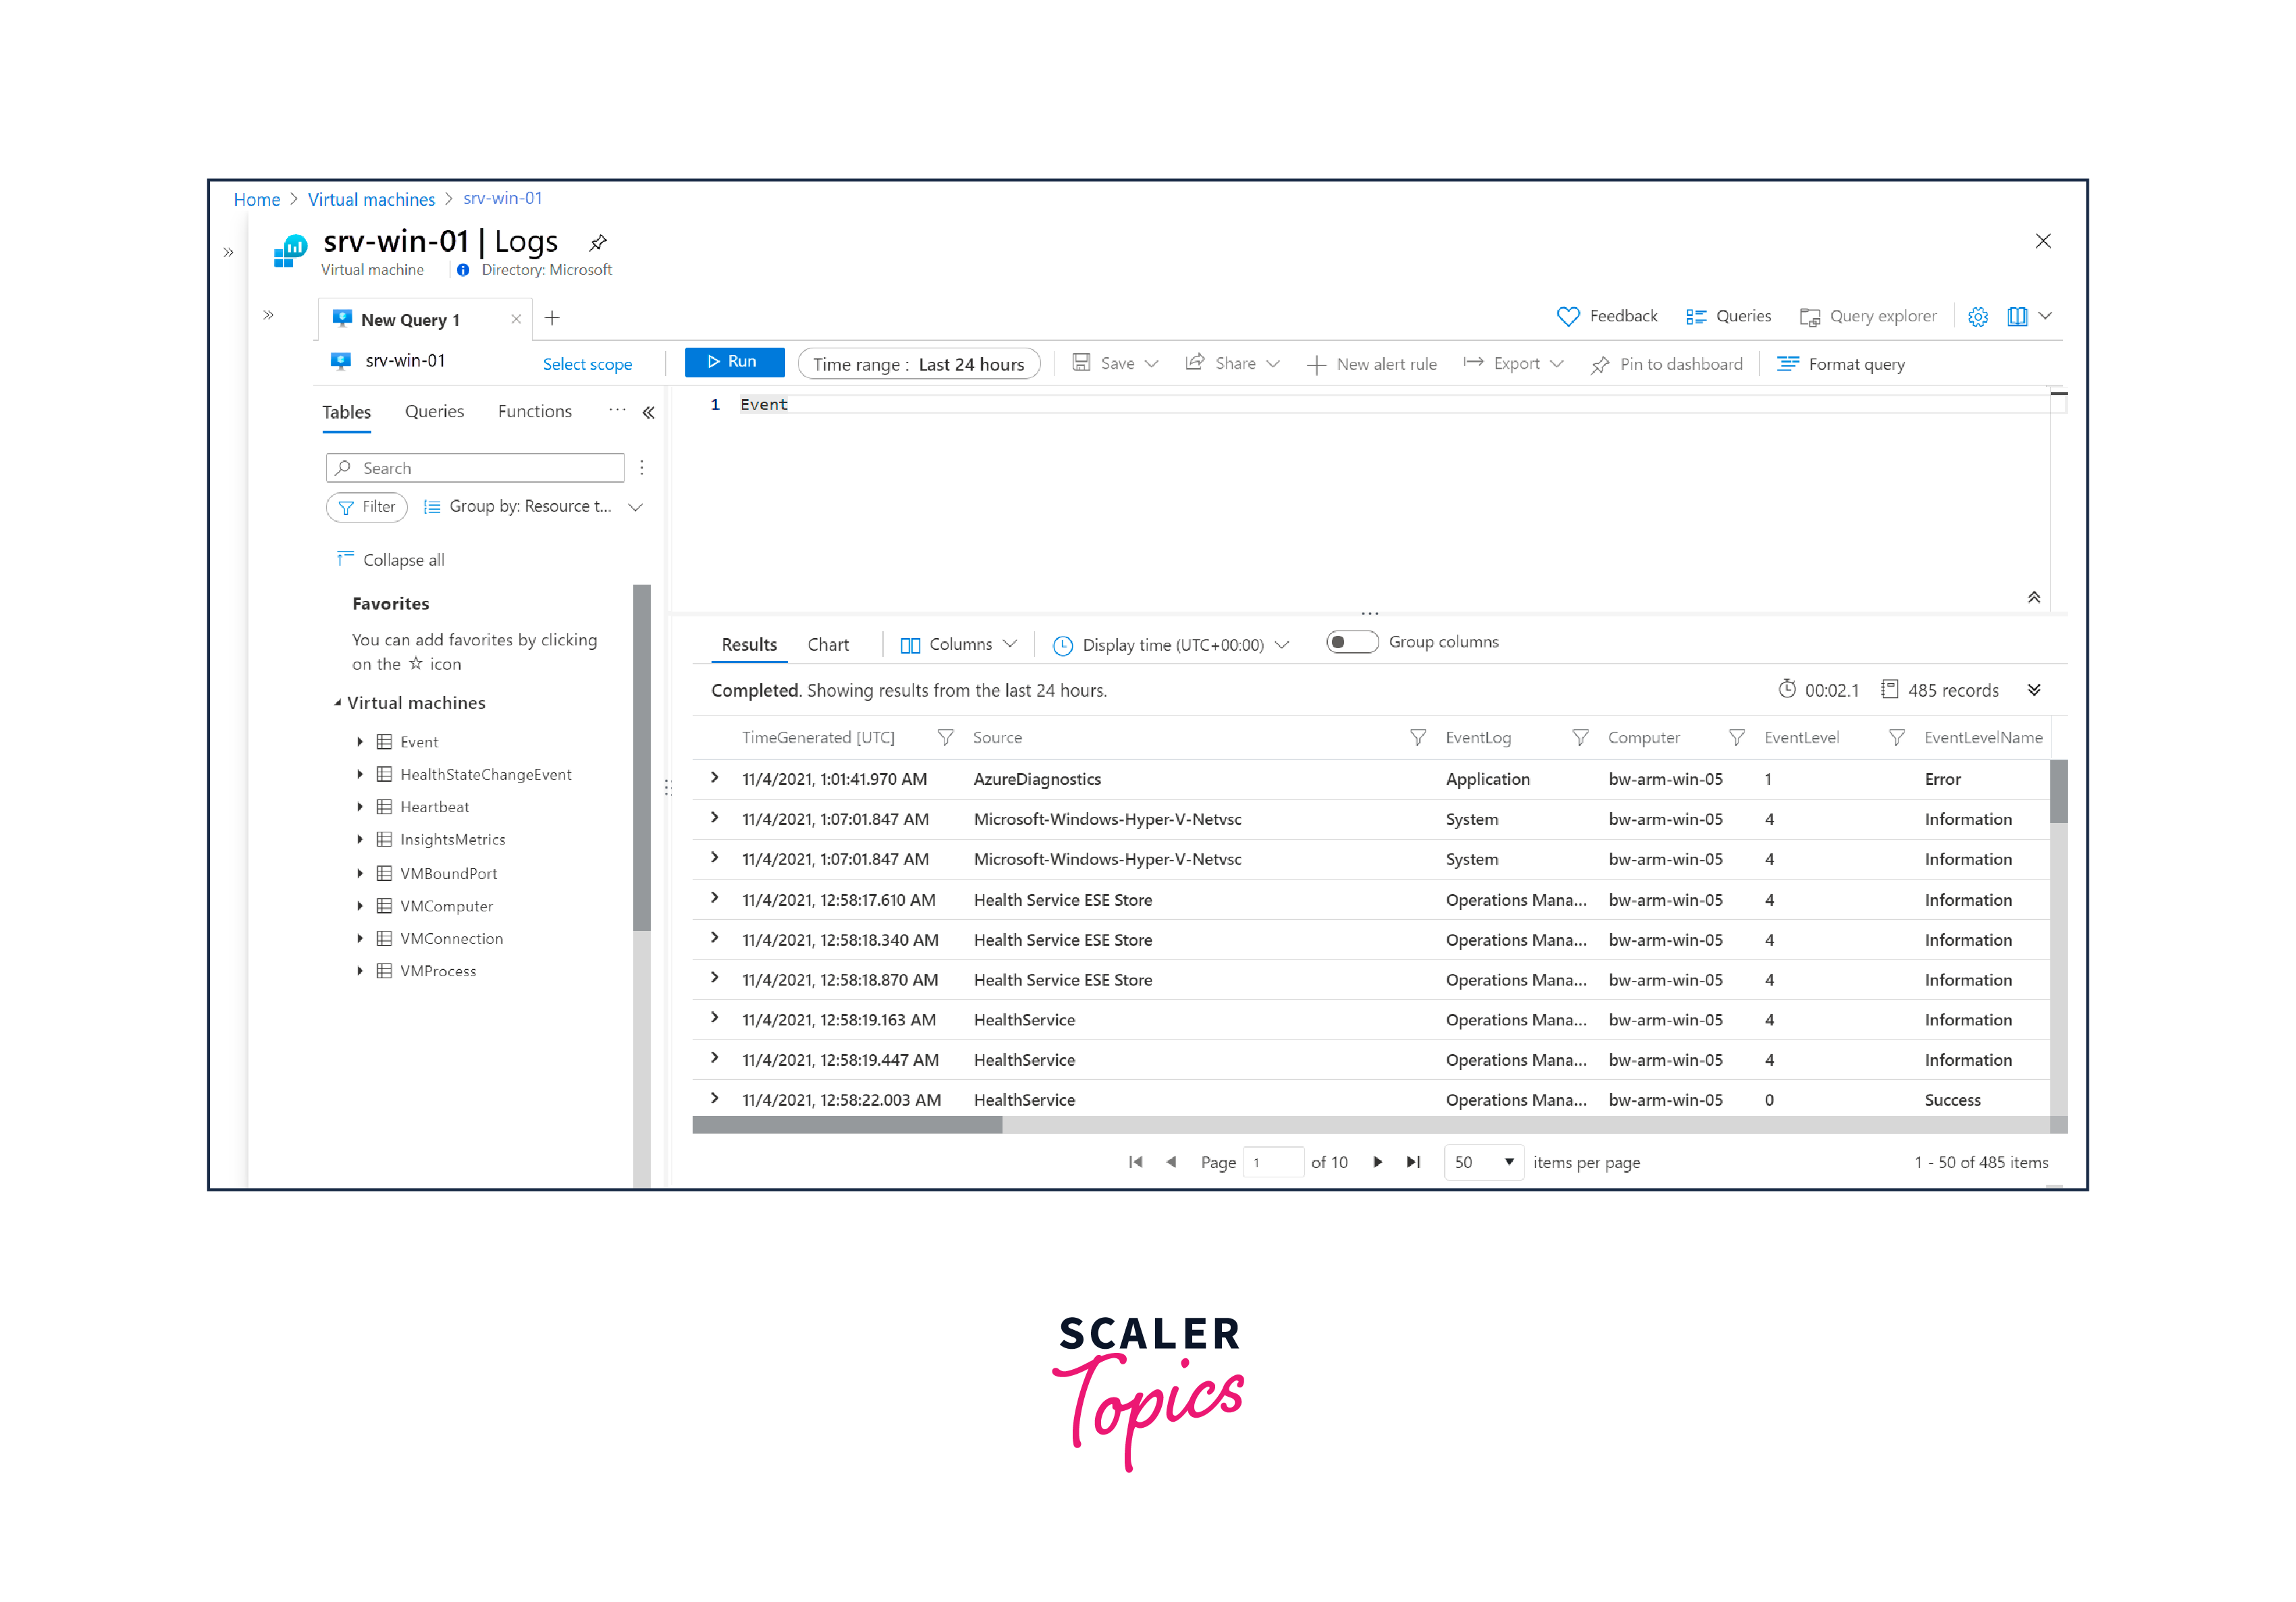Click Format query icon
2296x1602 pixels.
1787,364
